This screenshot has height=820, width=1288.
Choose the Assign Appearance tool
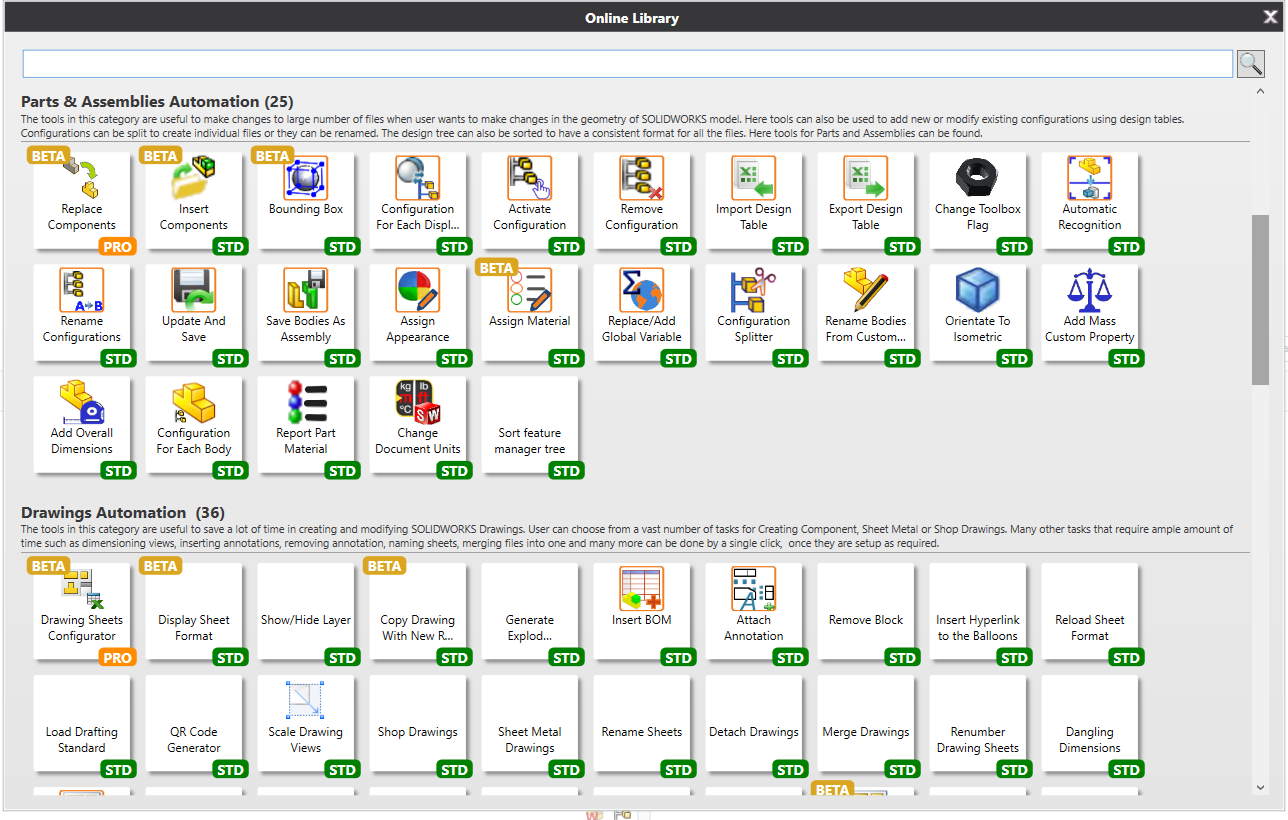click(x=418, y=313)
